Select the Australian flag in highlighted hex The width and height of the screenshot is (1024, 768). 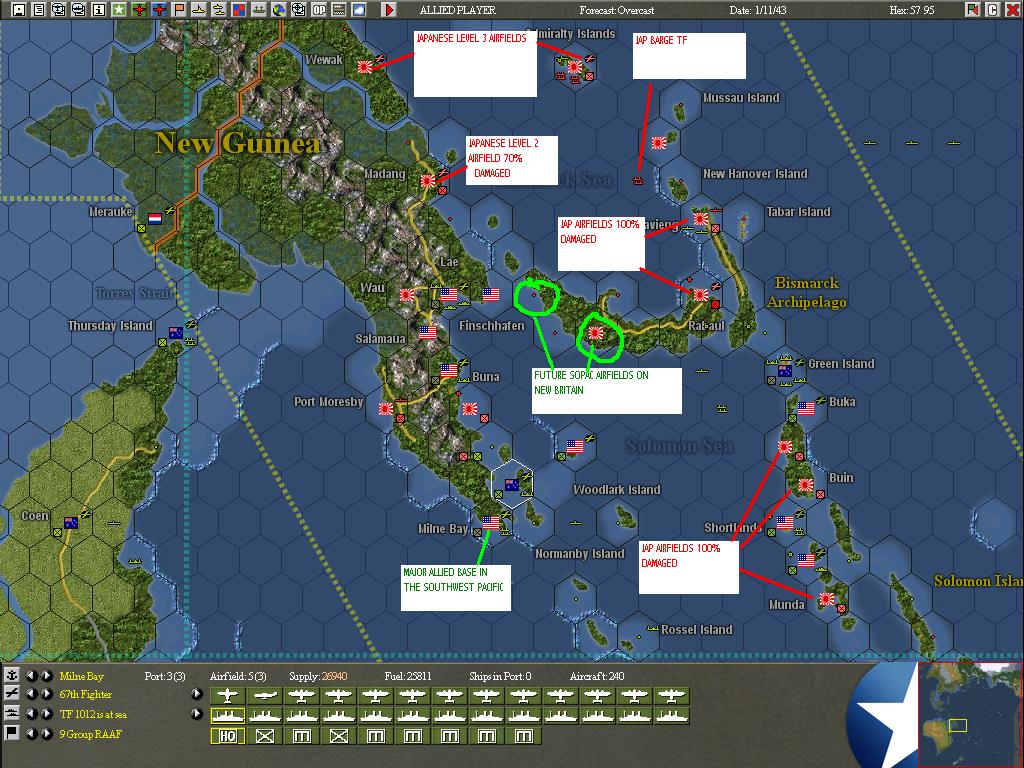511,485
